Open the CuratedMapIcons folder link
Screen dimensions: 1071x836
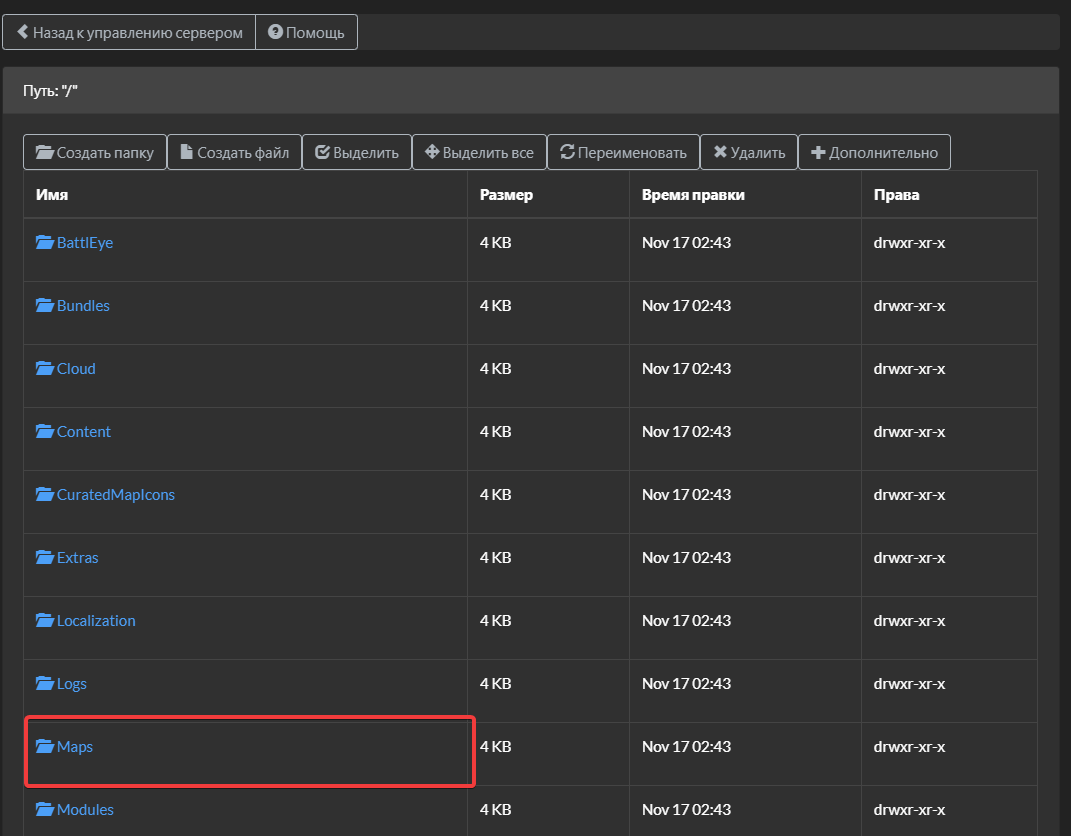tap(115, 494)
